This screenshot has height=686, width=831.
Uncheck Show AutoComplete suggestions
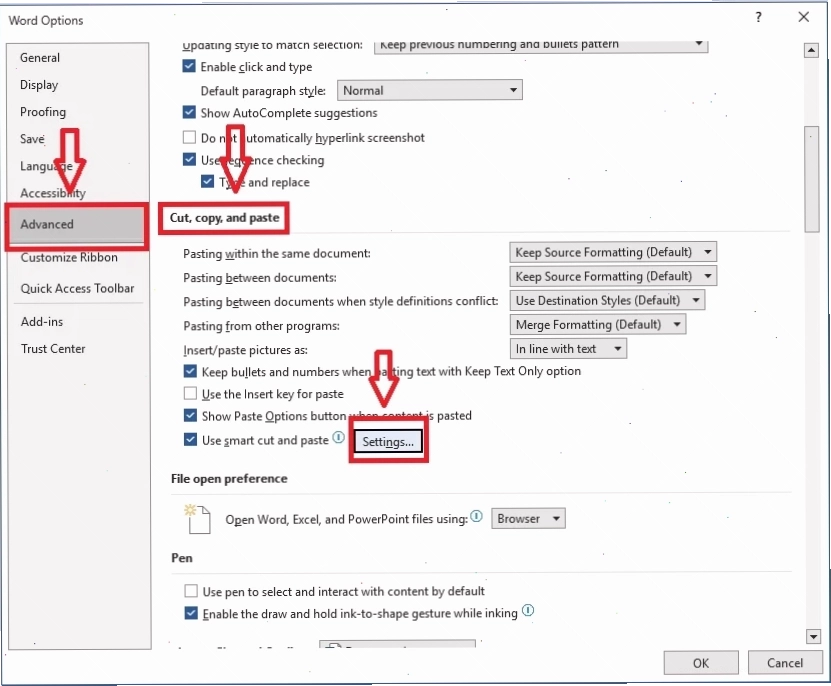[x=189, y=112]
